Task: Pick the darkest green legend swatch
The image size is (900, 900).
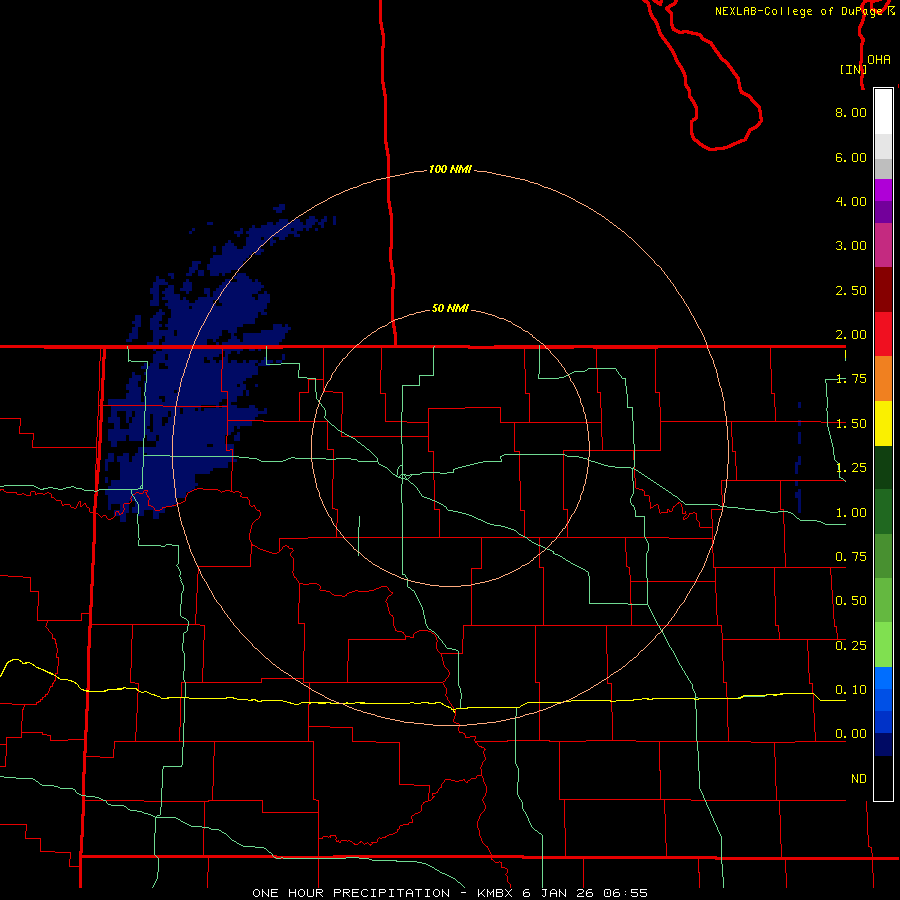Action: click(883, 467)
